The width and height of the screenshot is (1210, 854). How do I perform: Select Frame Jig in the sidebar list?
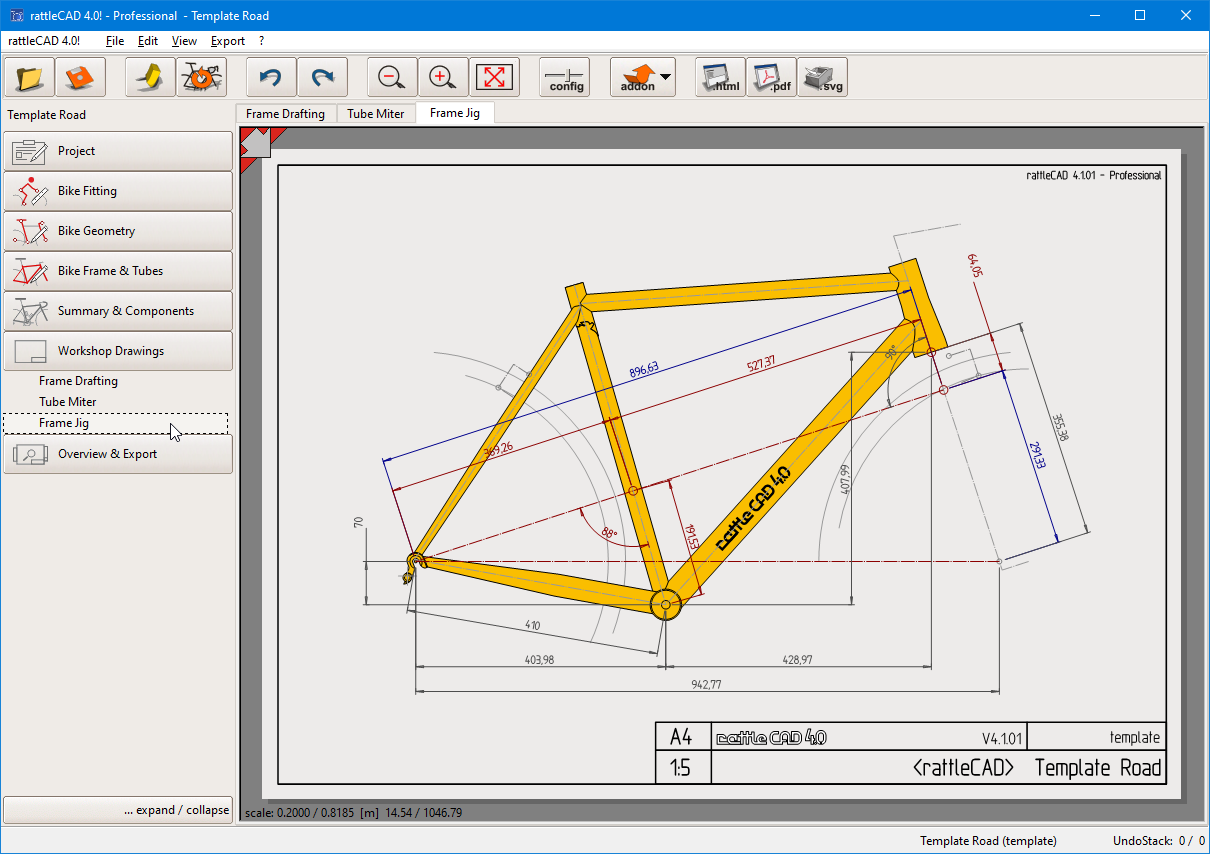click(x=64, y=423)
